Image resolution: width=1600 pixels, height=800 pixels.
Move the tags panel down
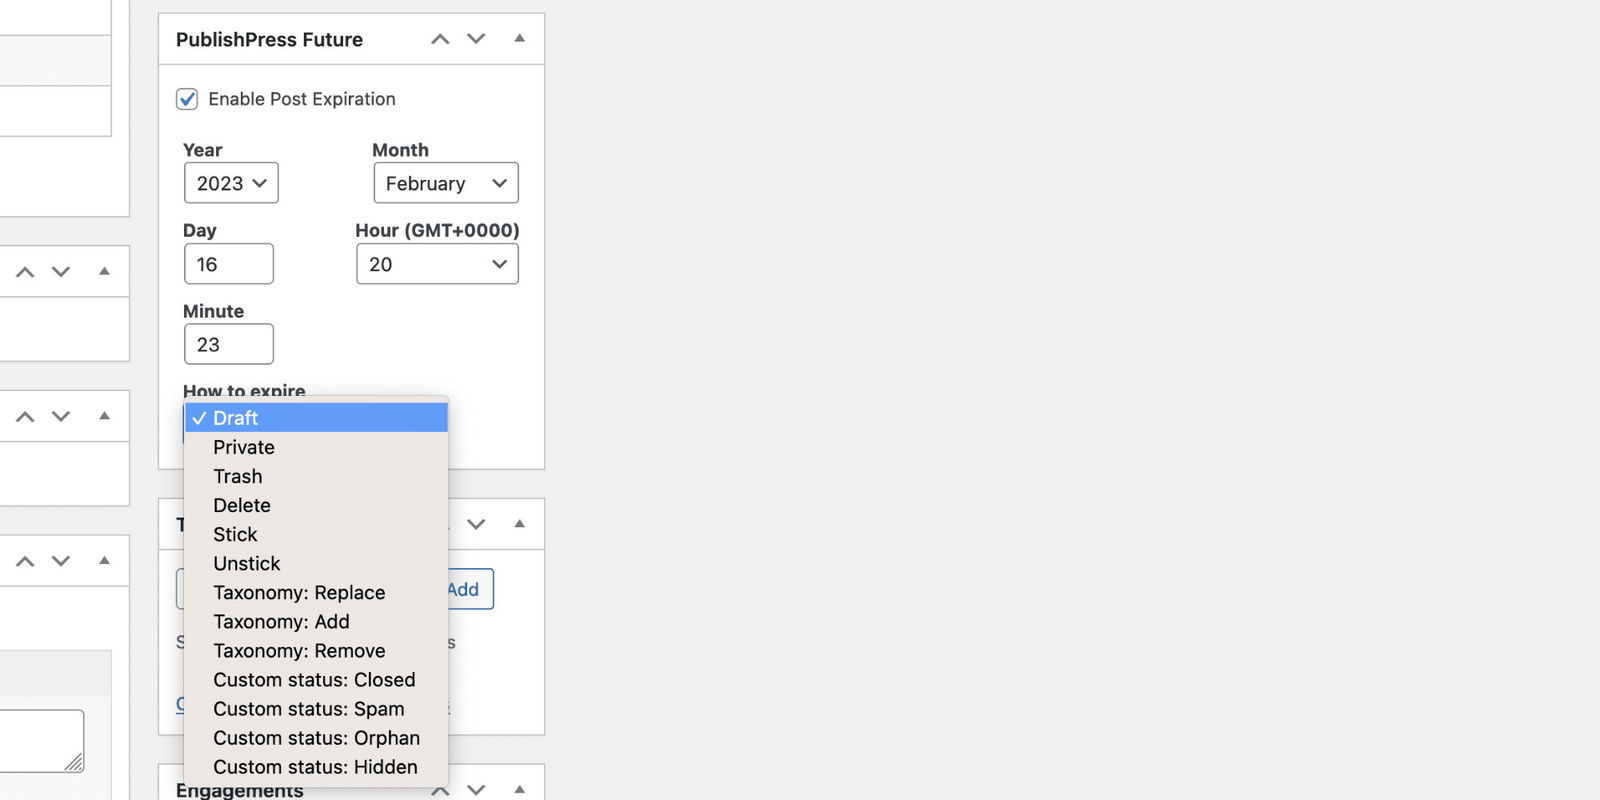click(476, 524)
